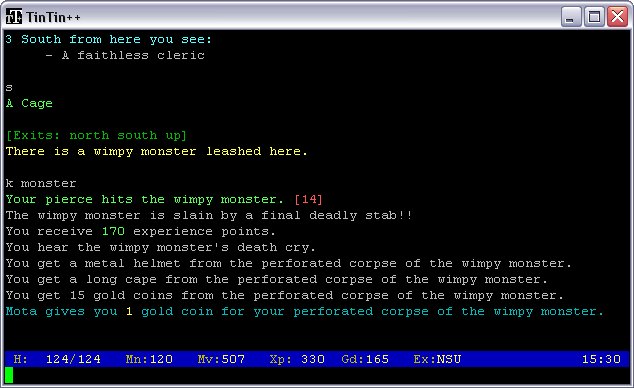The image size is (634, 388).
Task: Click the TinTin++ title bar text
Action: coord(53,17)
